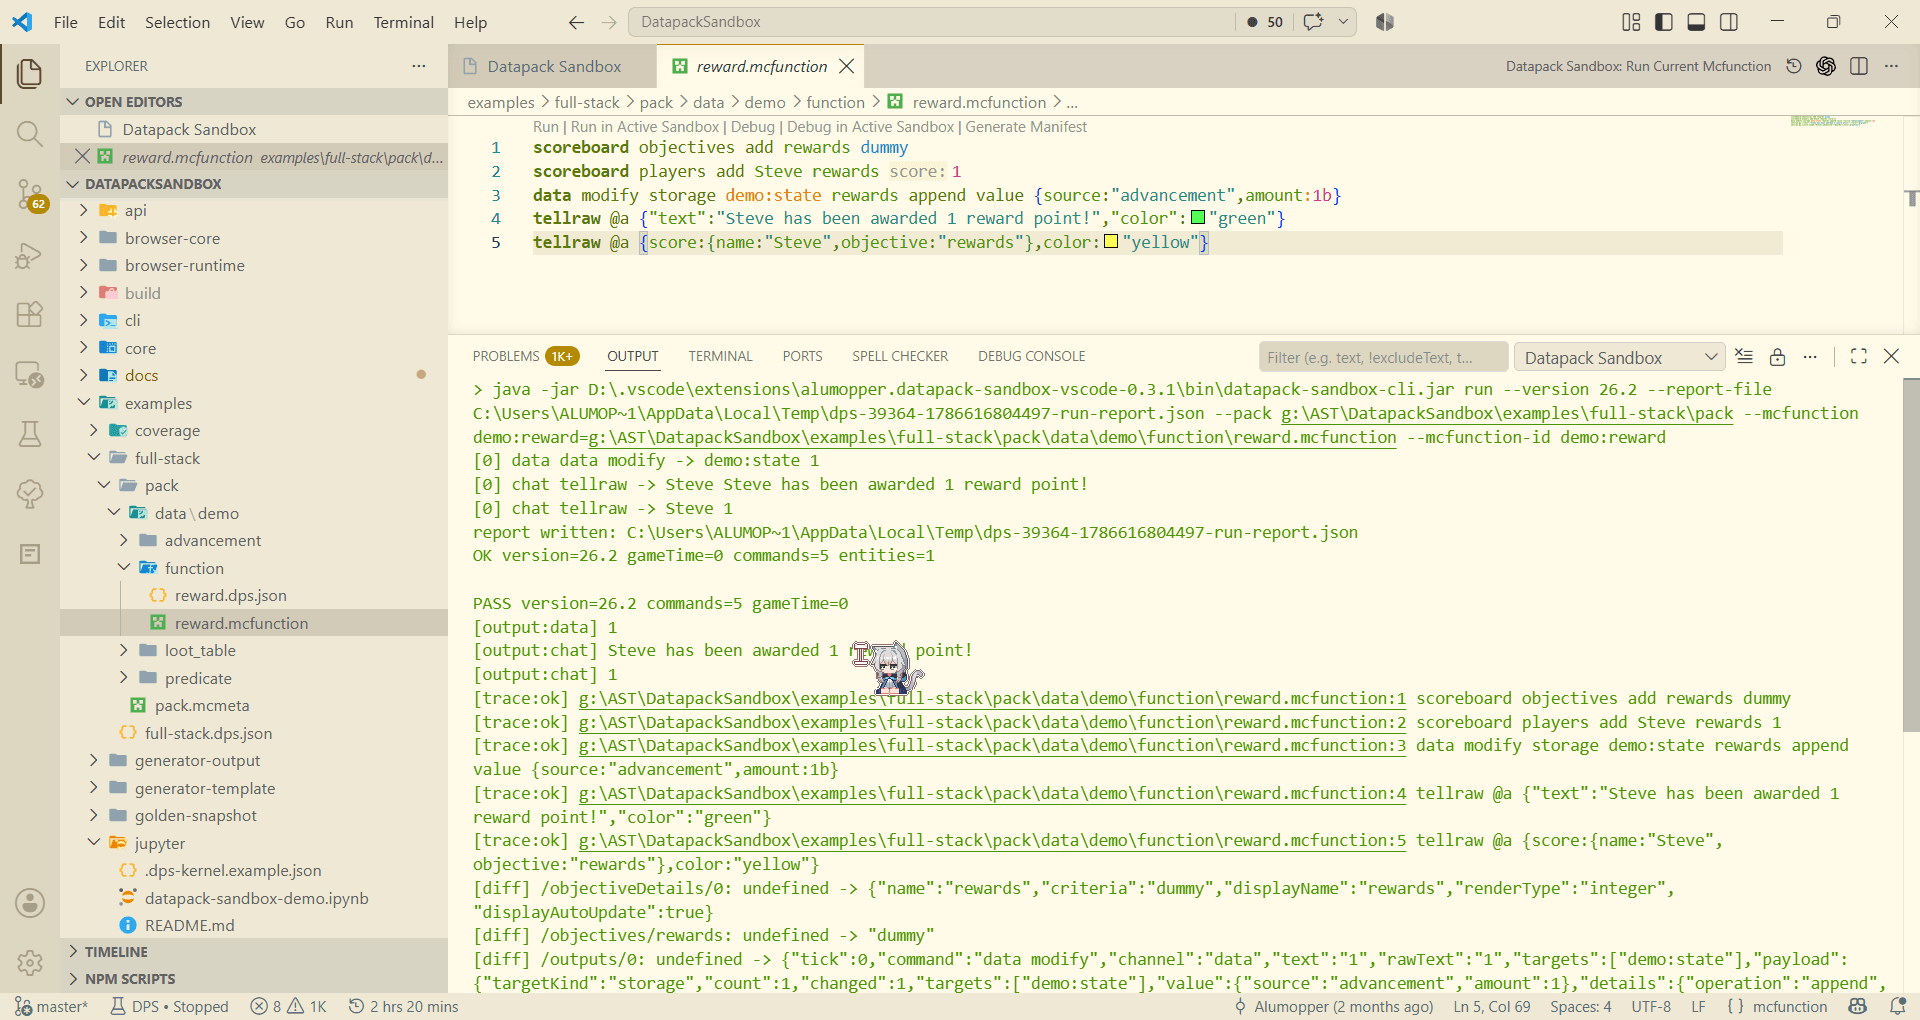The height and width of the screenshot is (1020, 1920).
Task: Switch to the TERMINAL panel tab
Action: pyautogui.click(x=720, y=356)
